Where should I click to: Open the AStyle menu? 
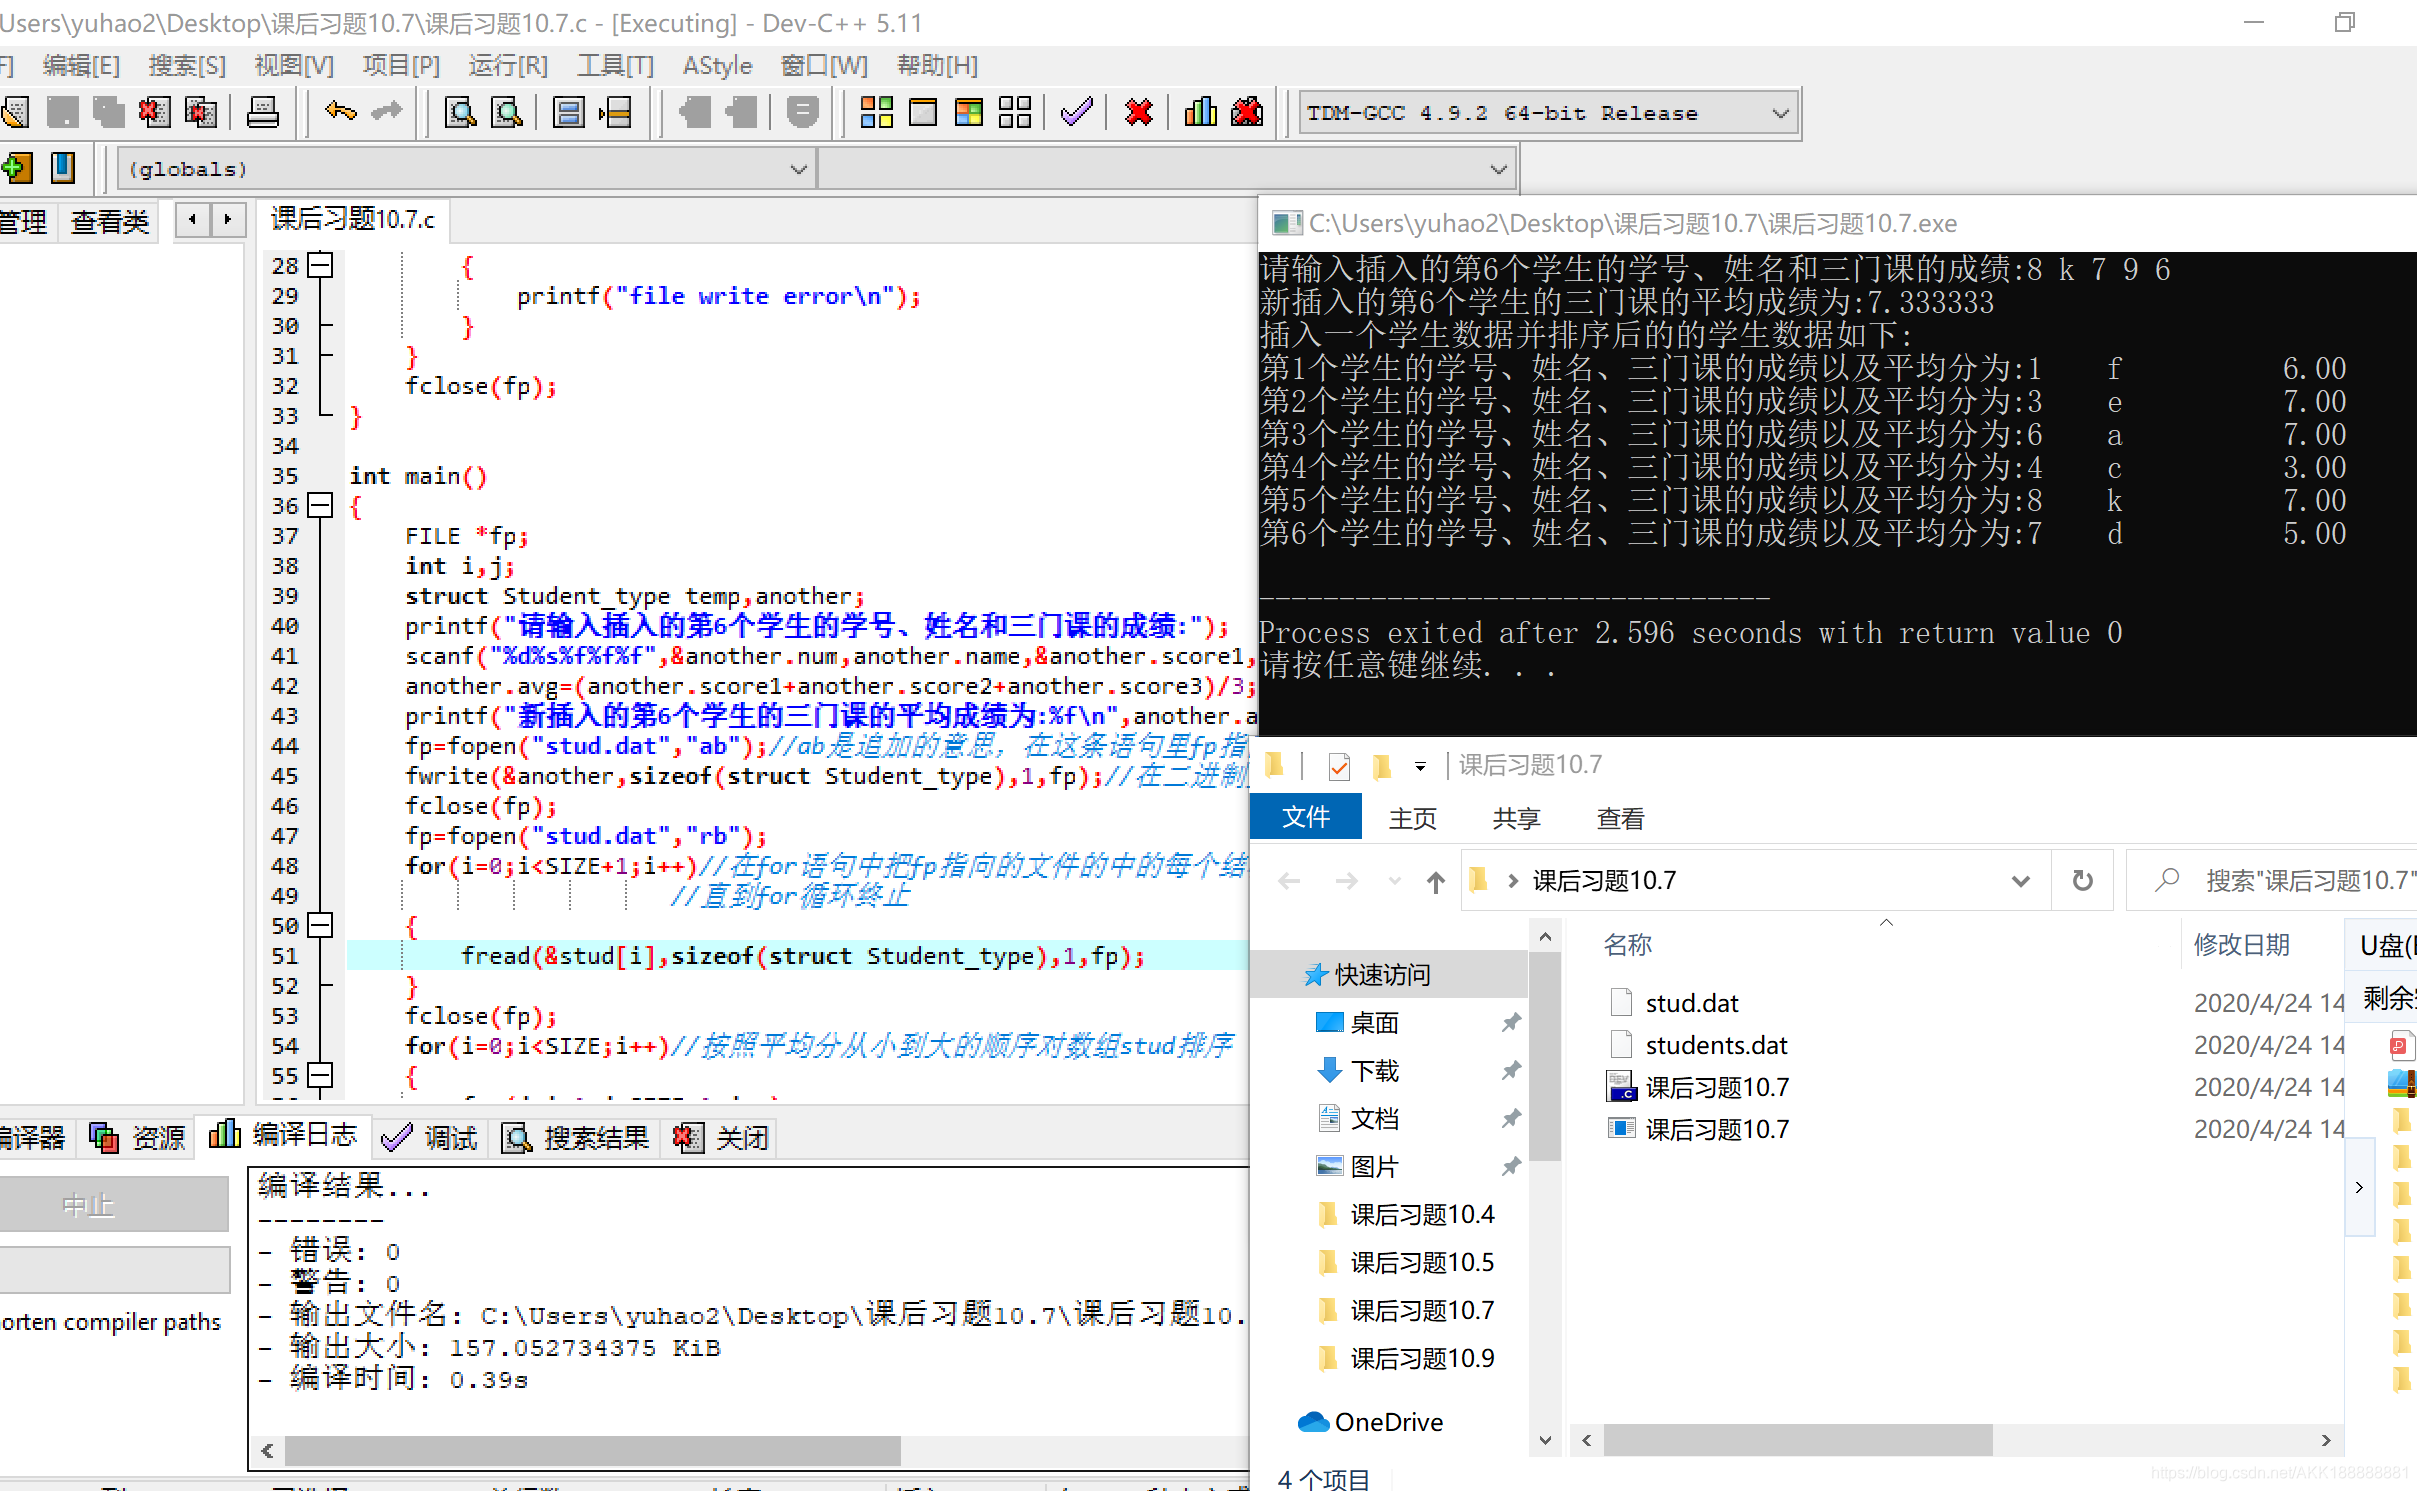pos(717,66)
